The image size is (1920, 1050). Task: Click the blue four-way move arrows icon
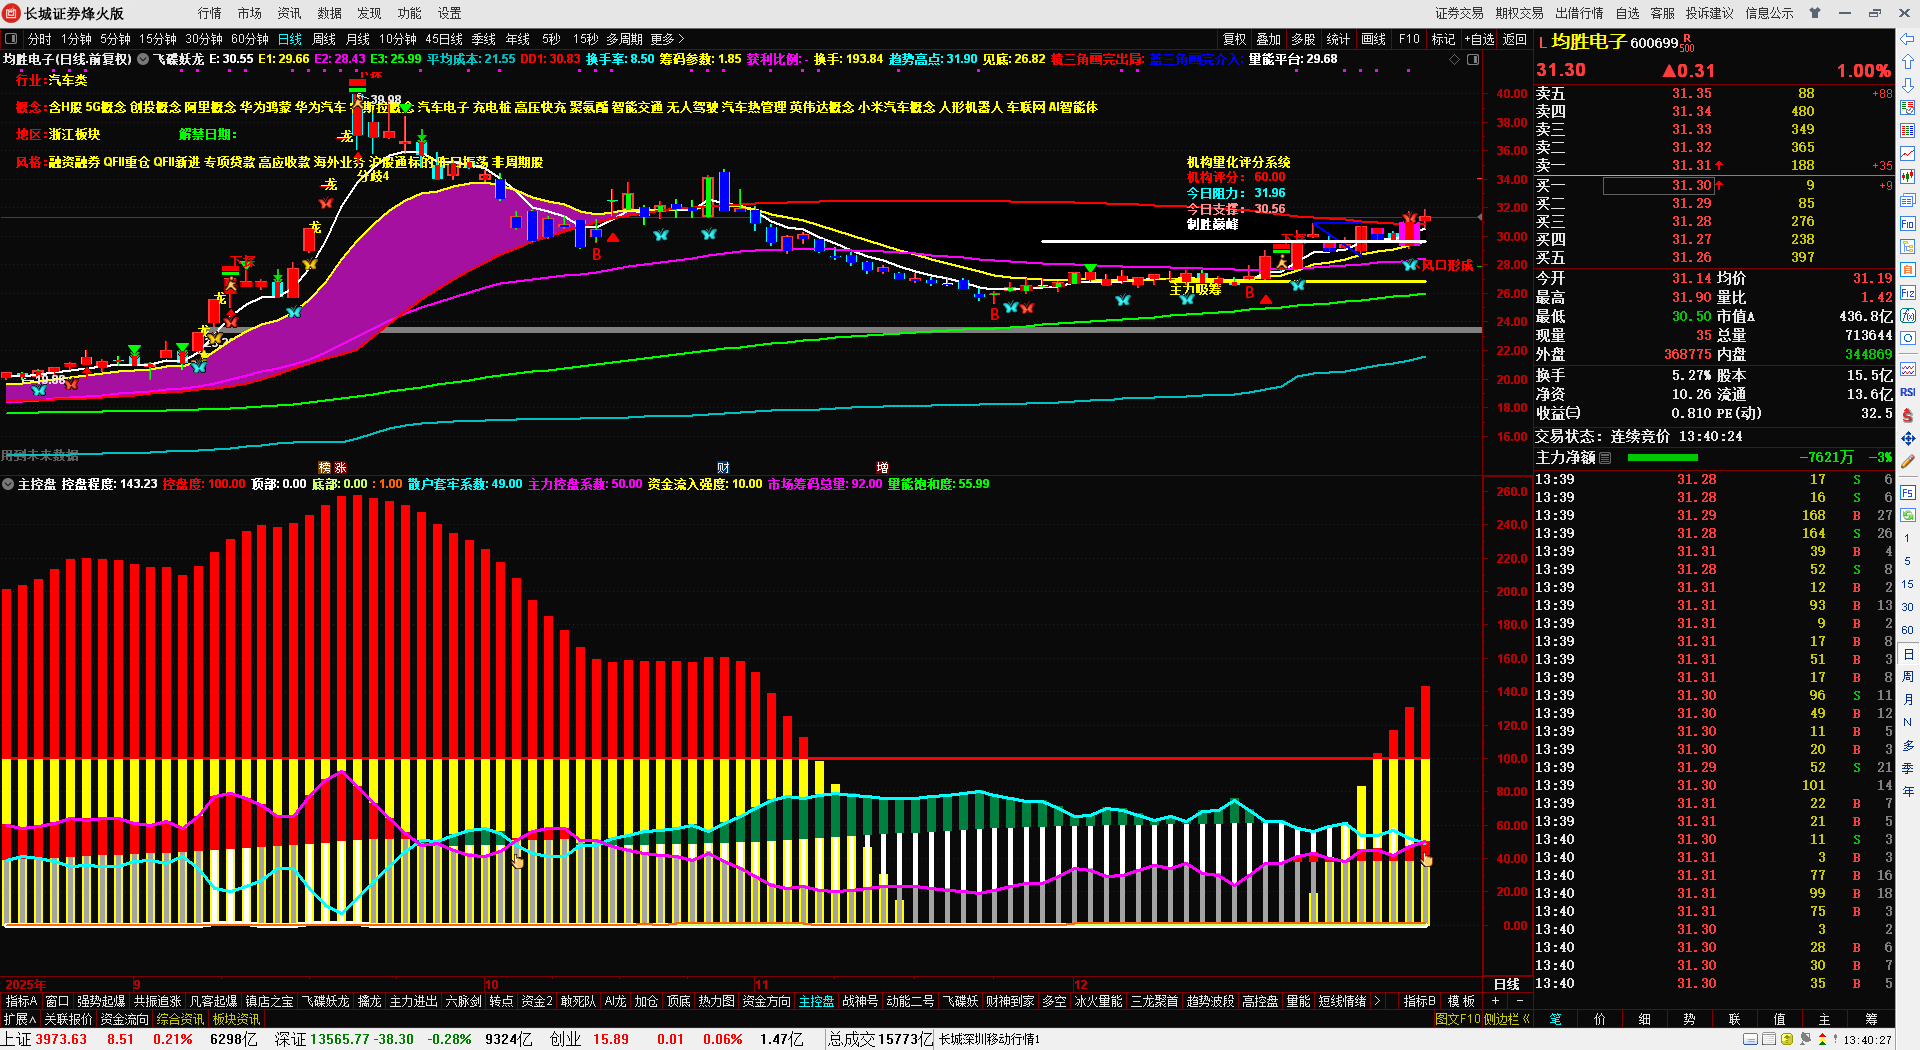[x=1908, y=438]
